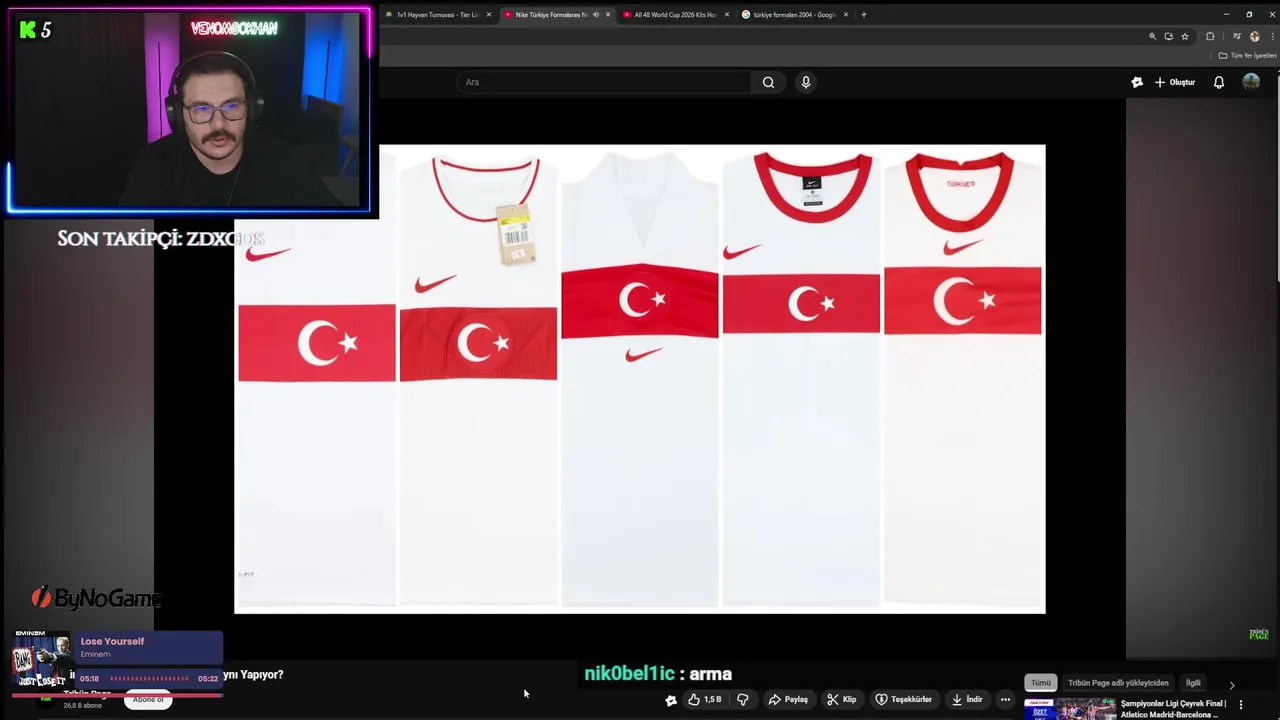The height and width of the screenshot is (720, 1280).
Task: Select the Tümü filter chip
Action: (1041, 683)
